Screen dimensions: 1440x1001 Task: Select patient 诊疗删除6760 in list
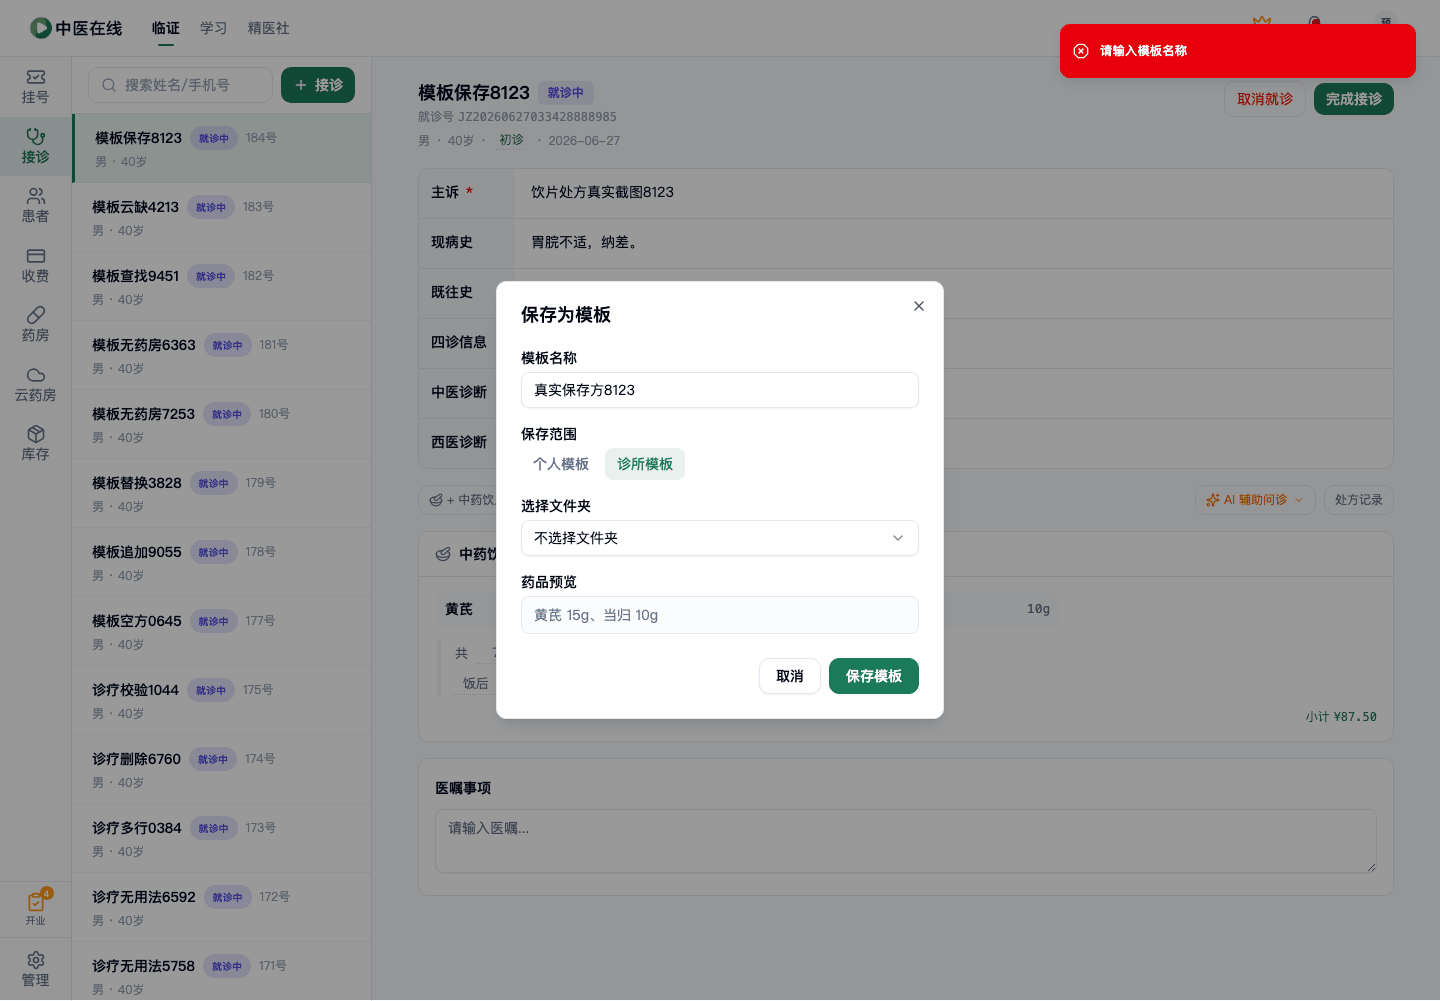[x=222, y=769]
